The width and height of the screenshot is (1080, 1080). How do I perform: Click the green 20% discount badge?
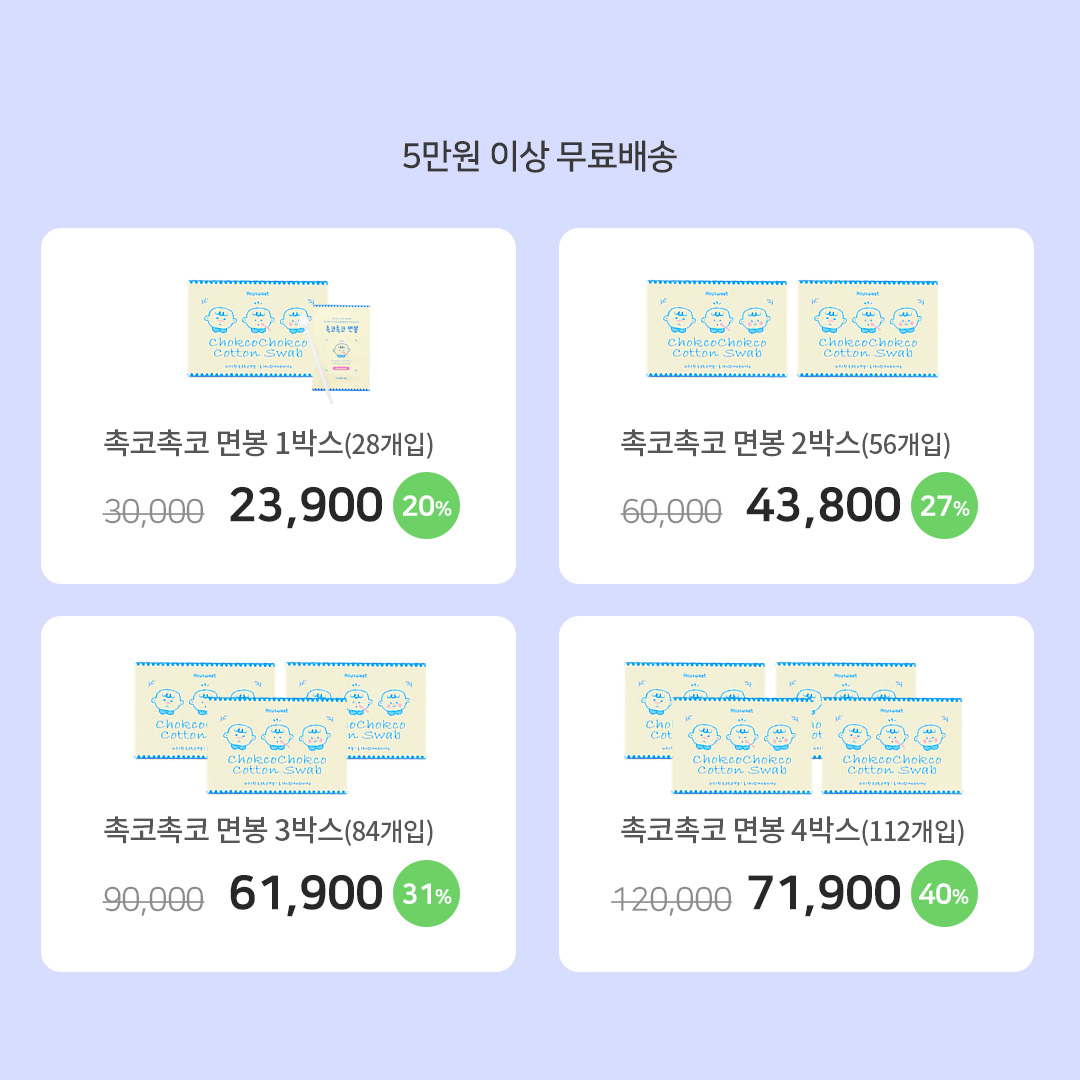427,507
